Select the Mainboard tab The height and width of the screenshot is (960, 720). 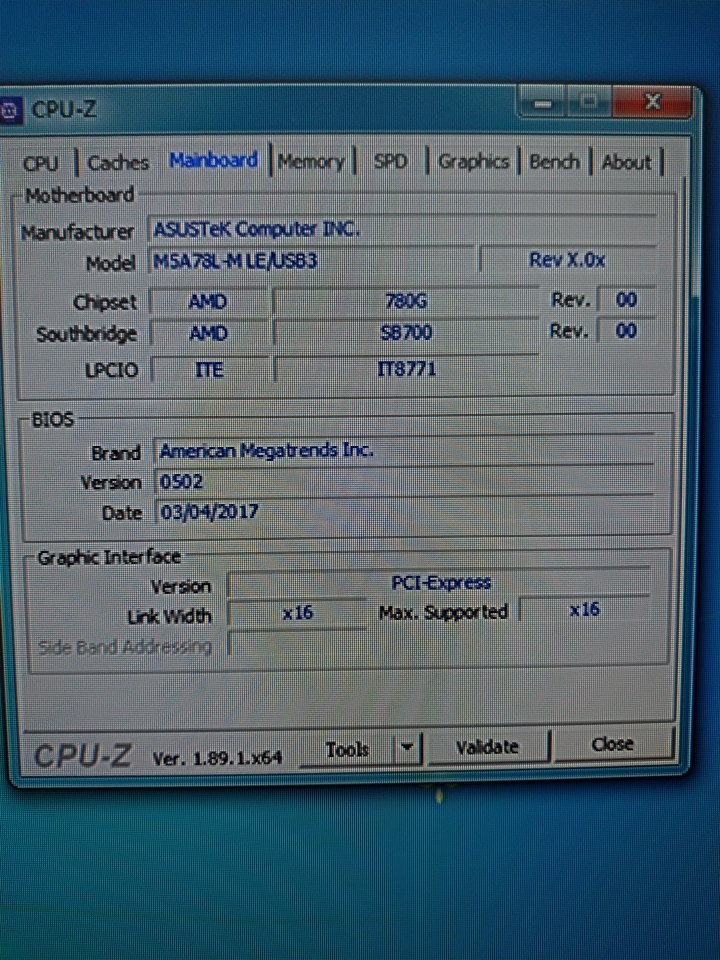[x=213, y=160]
